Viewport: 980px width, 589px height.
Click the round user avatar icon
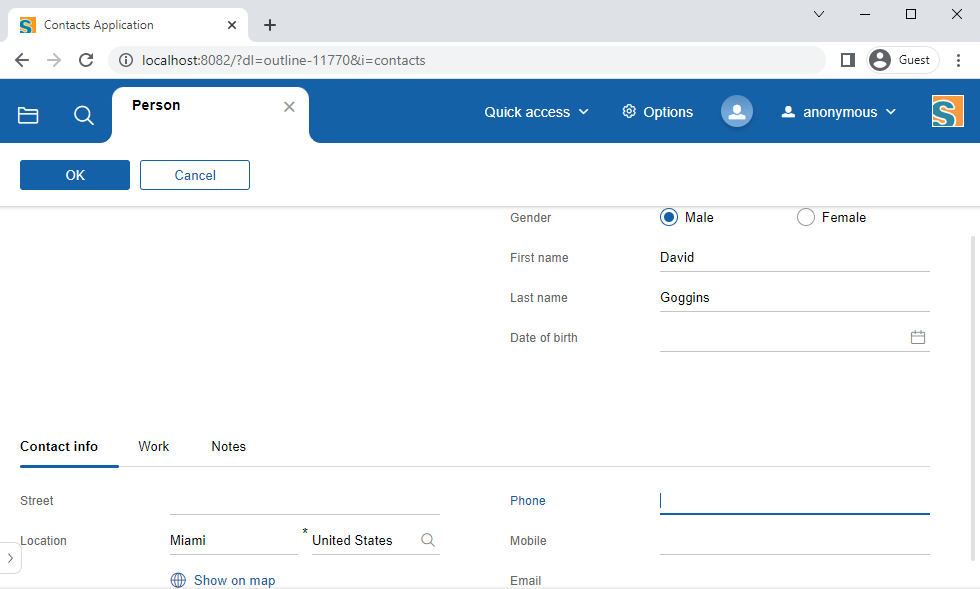click(x=737, y=112)
